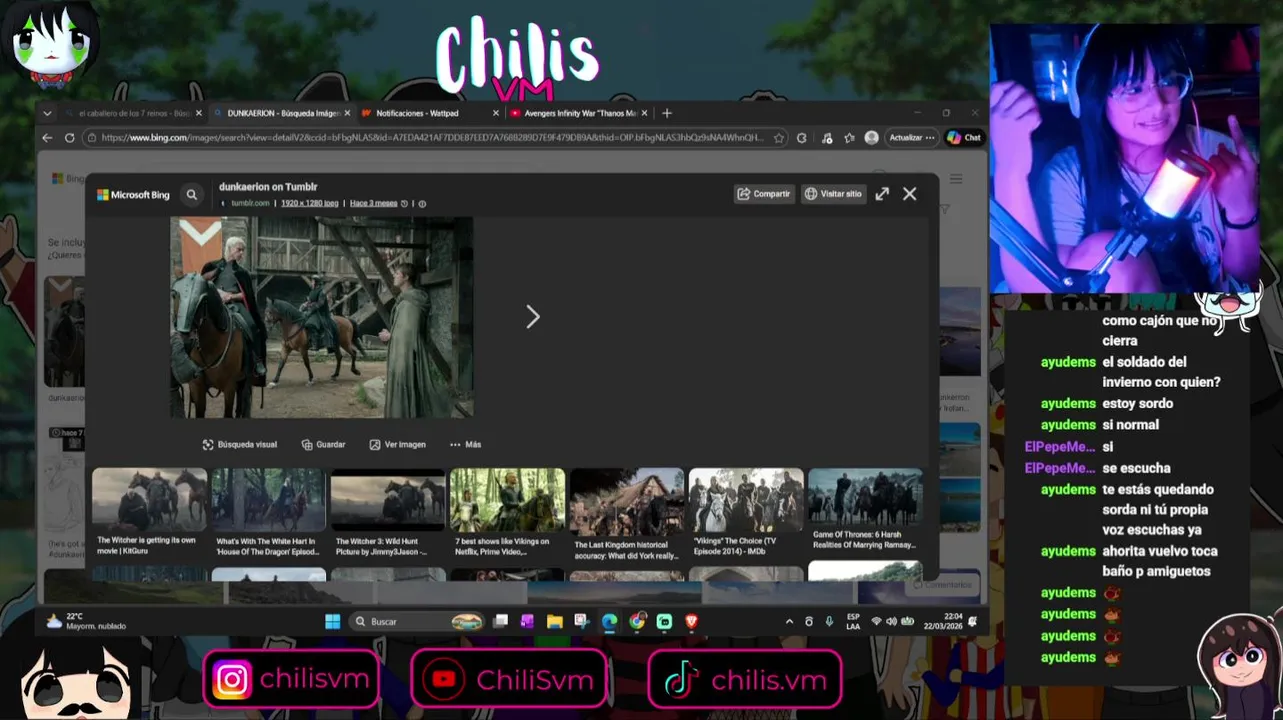Open the tumblr.com source link
Screen dimensions: 1283x720
point(250,203)
